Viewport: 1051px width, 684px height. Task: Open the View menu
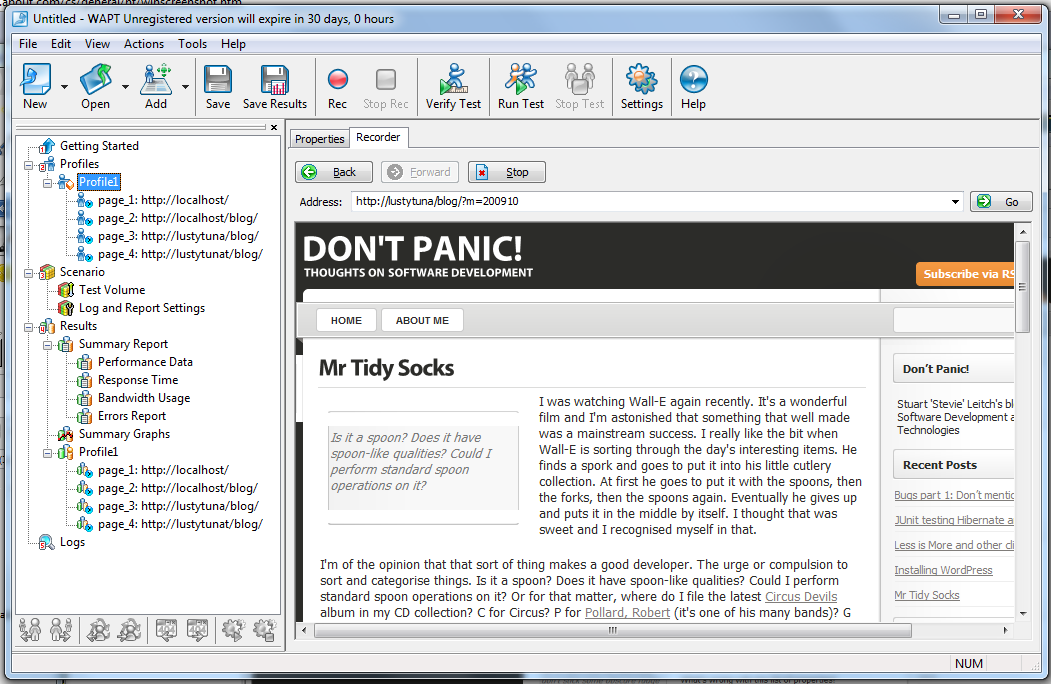(97, 44)
